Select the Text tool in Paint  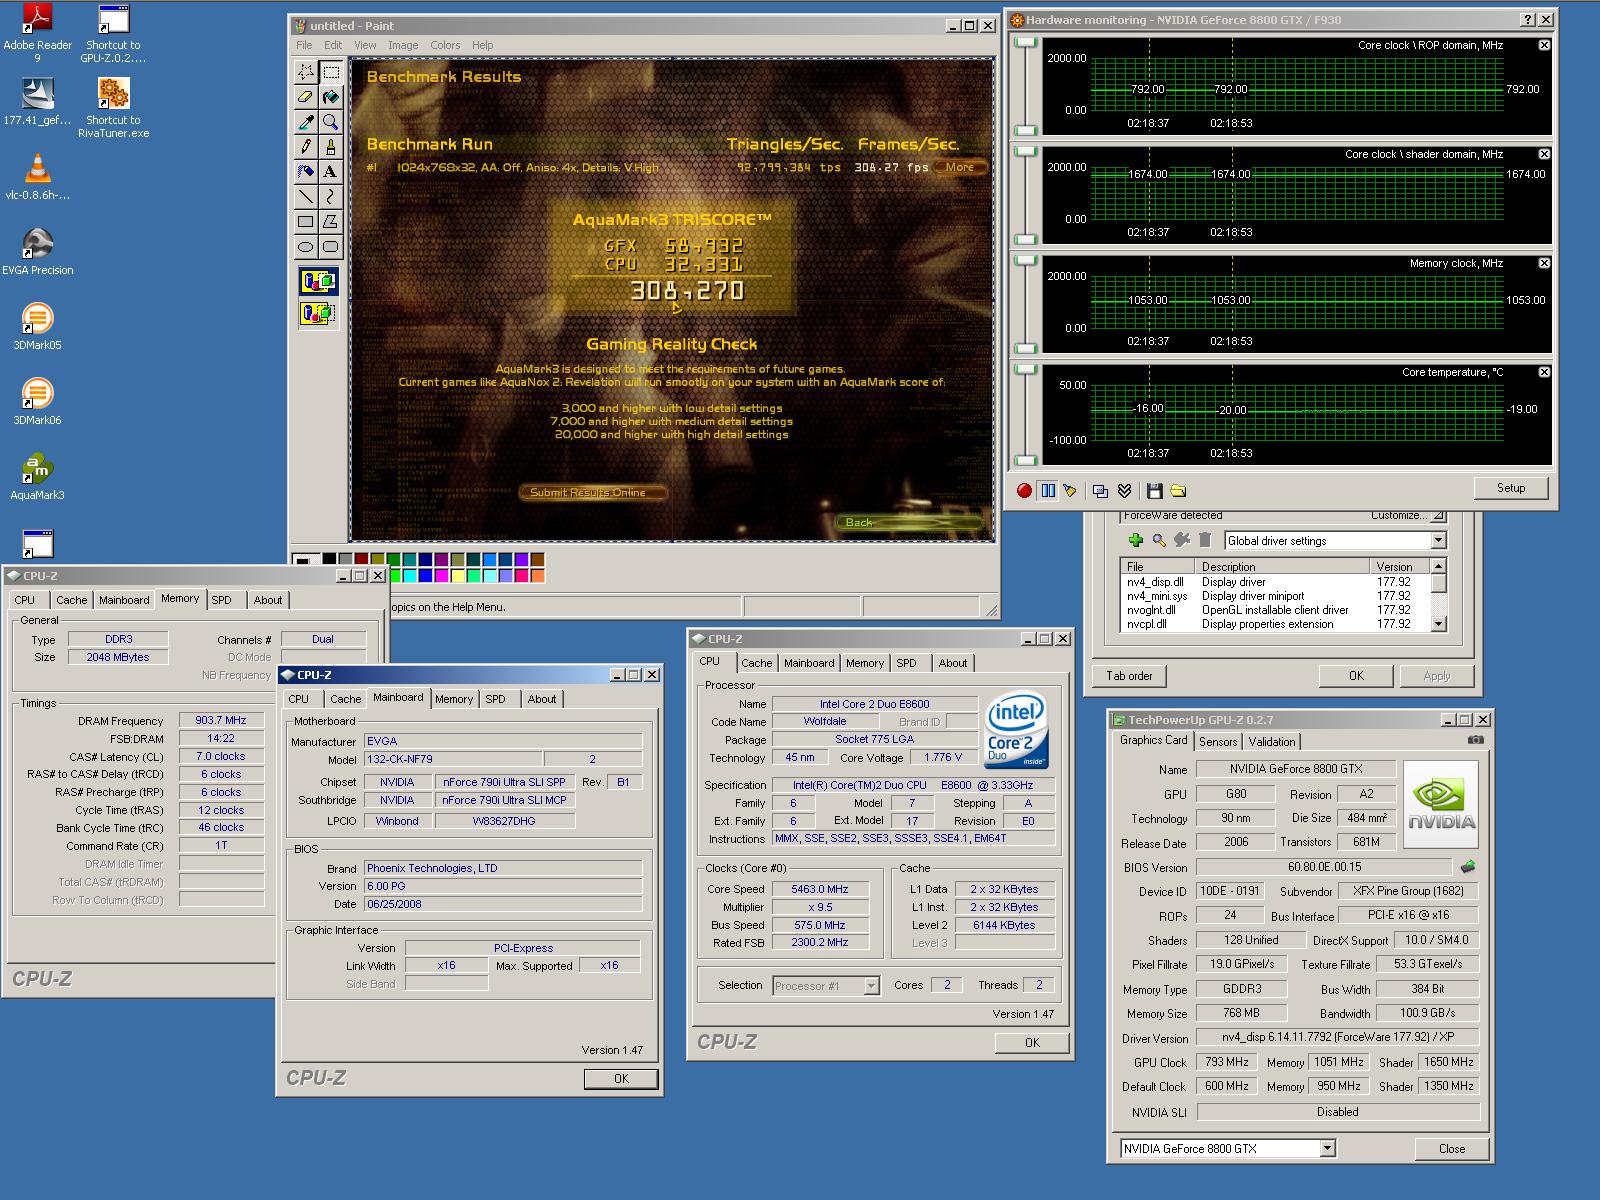point(330,172)
